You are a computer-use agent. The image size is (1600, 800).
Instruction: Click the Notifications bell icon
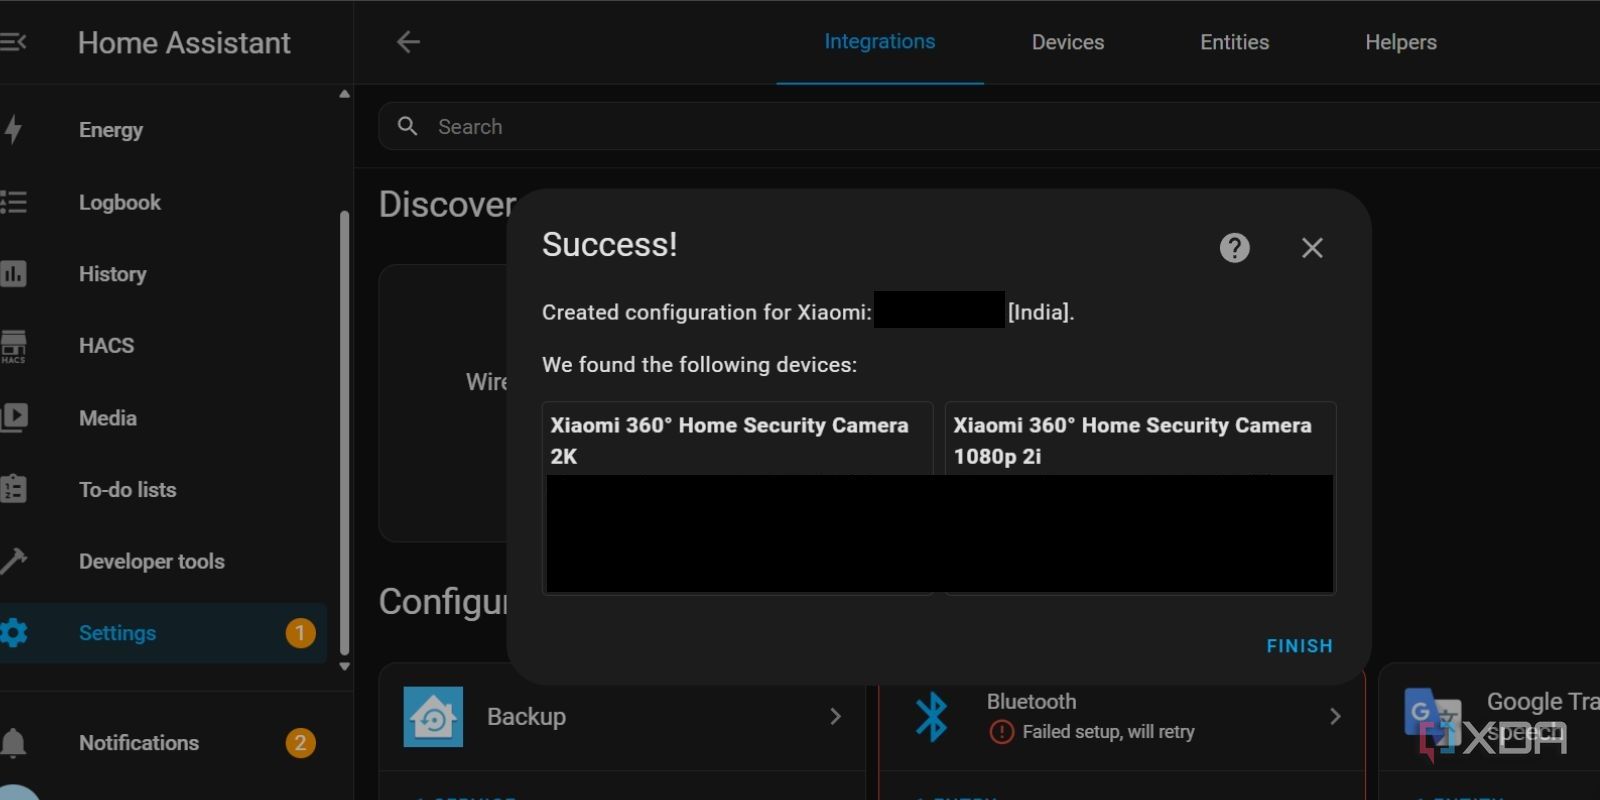coord(13,743)
